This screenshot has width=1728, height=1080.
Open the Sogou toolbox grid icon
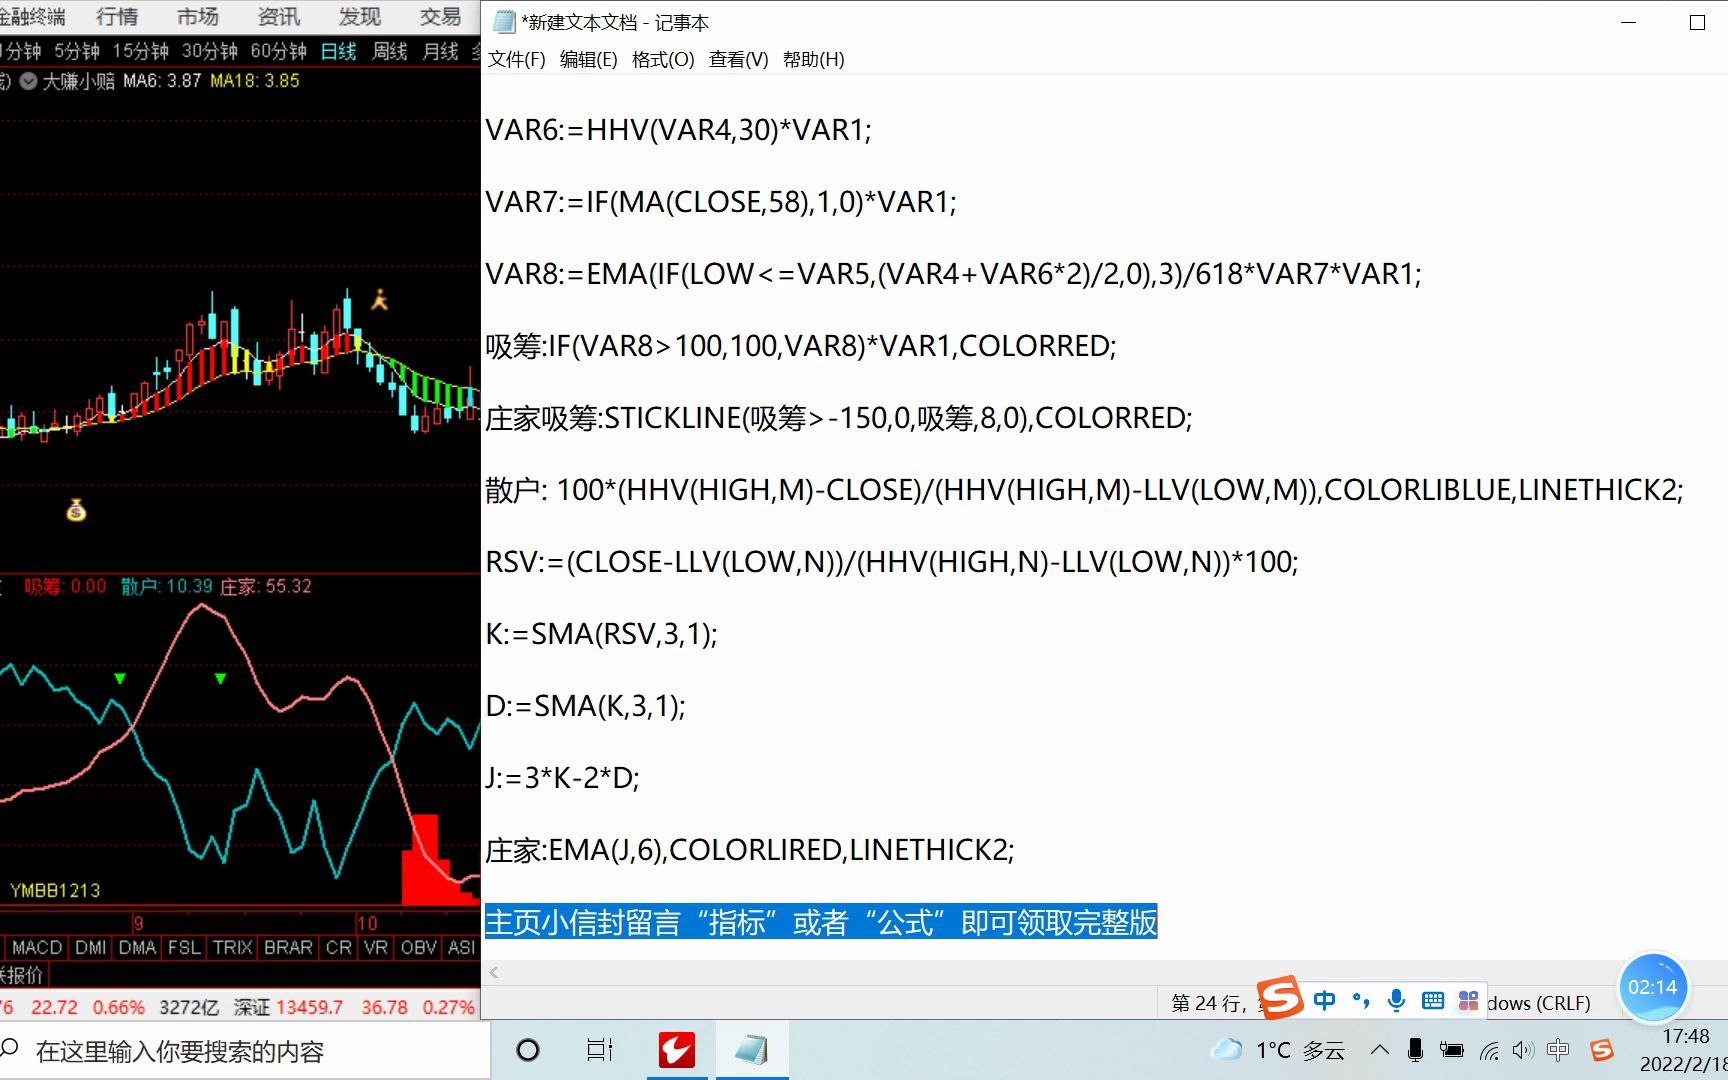pos(1468,1000)
